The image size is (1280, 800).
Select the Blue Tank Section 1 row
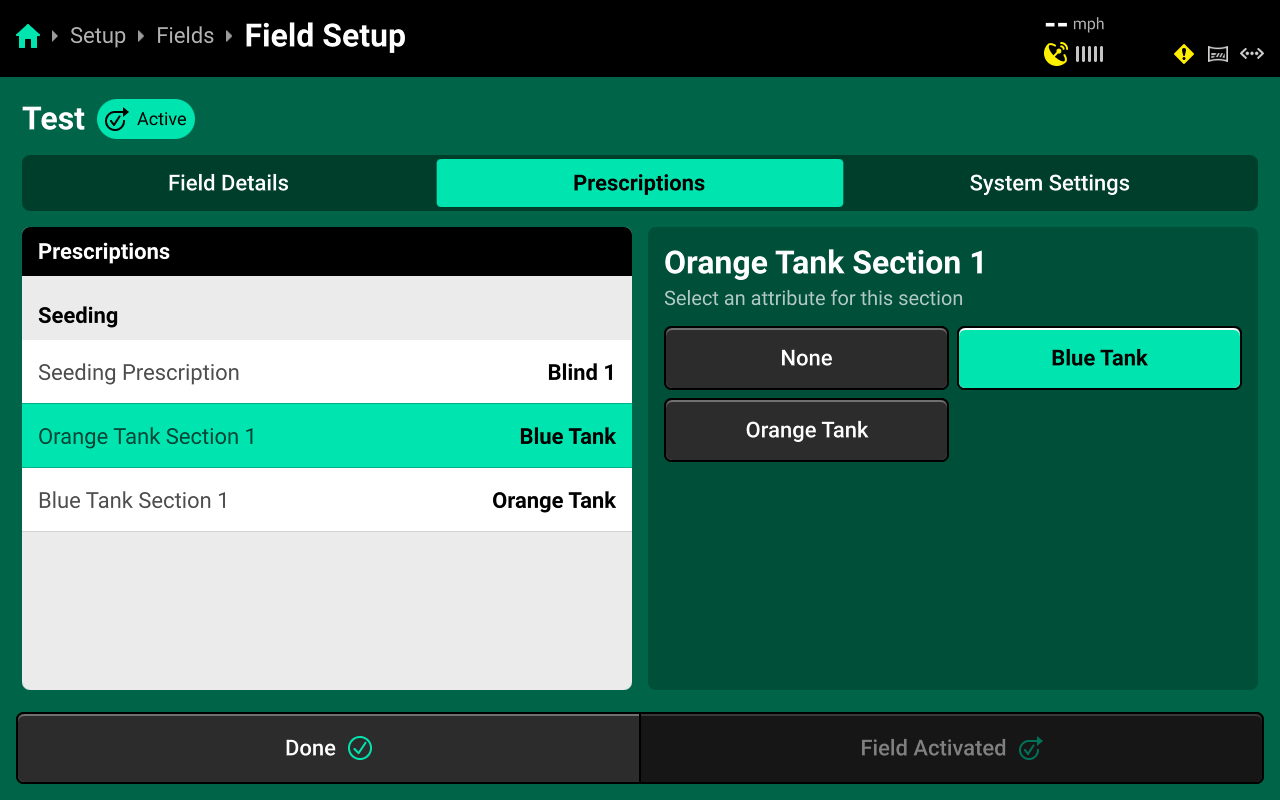pos(326,500)
